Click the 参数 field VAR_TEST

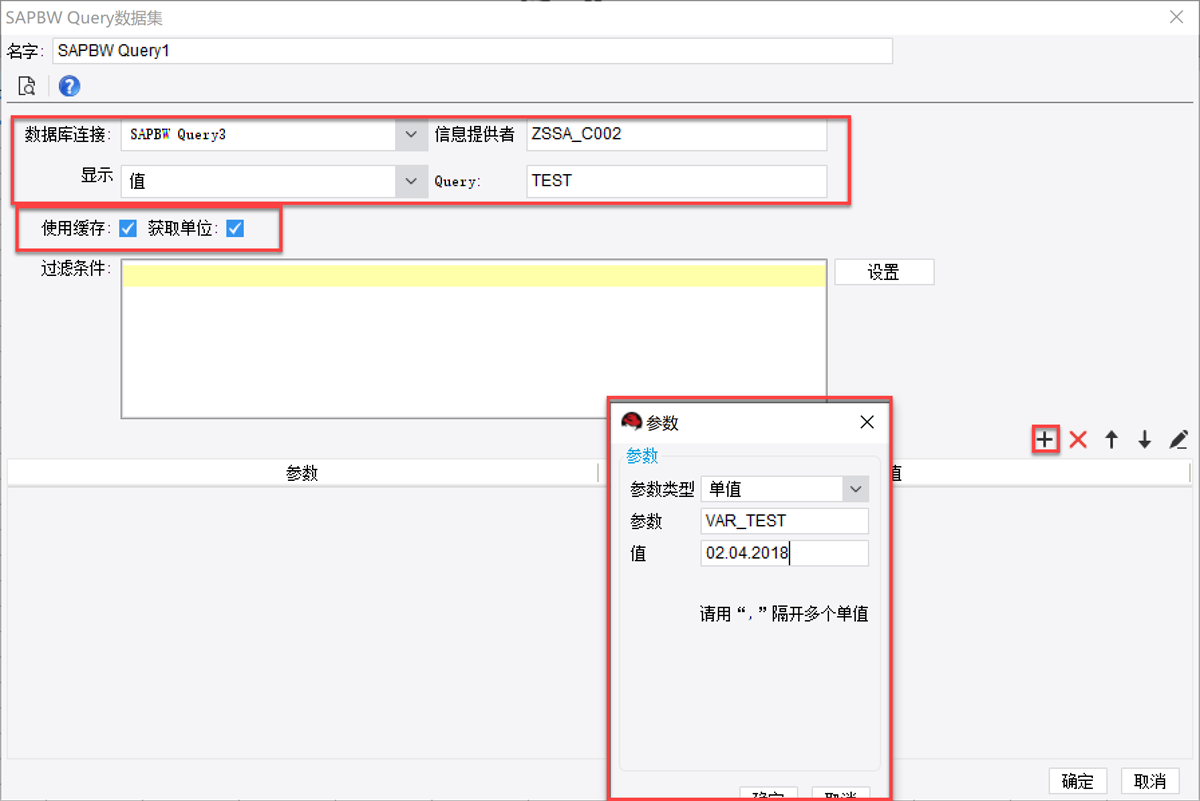[785, 521]
